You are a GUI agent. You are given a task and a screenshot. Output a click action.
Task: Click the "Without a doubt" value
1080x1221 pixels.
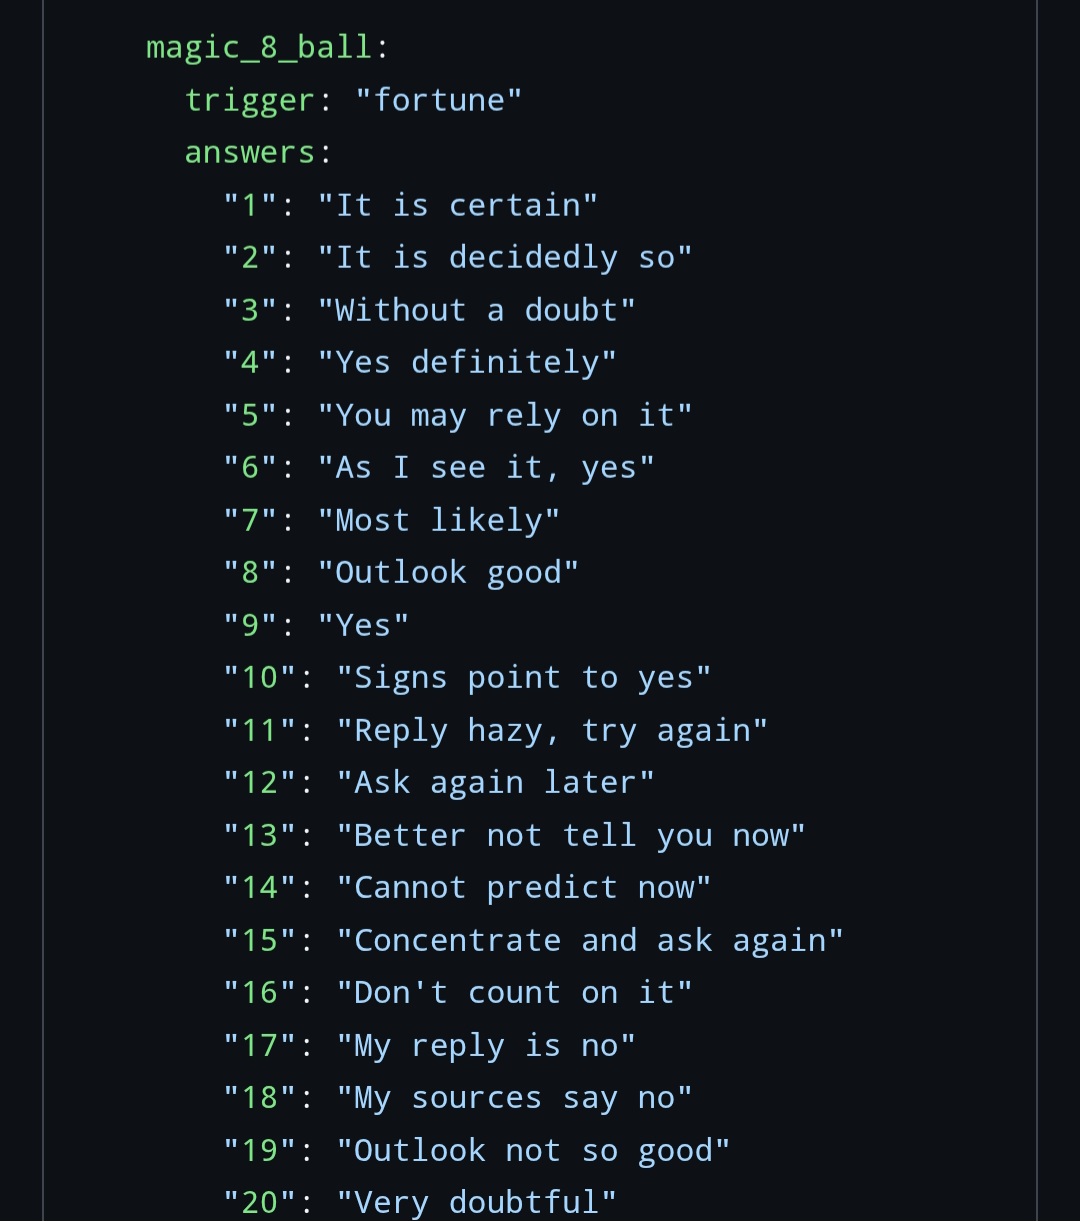(x=476, y=310)
